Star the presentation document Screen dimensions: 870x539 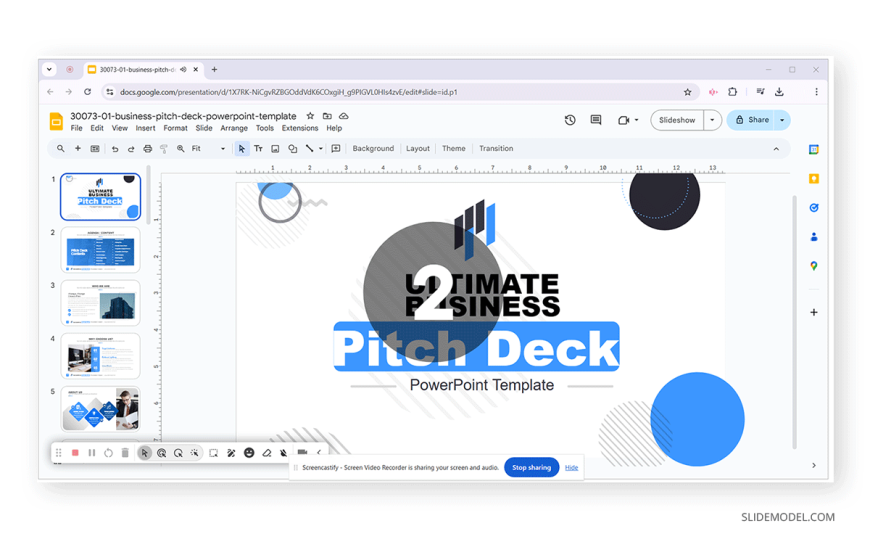(310, 116)
